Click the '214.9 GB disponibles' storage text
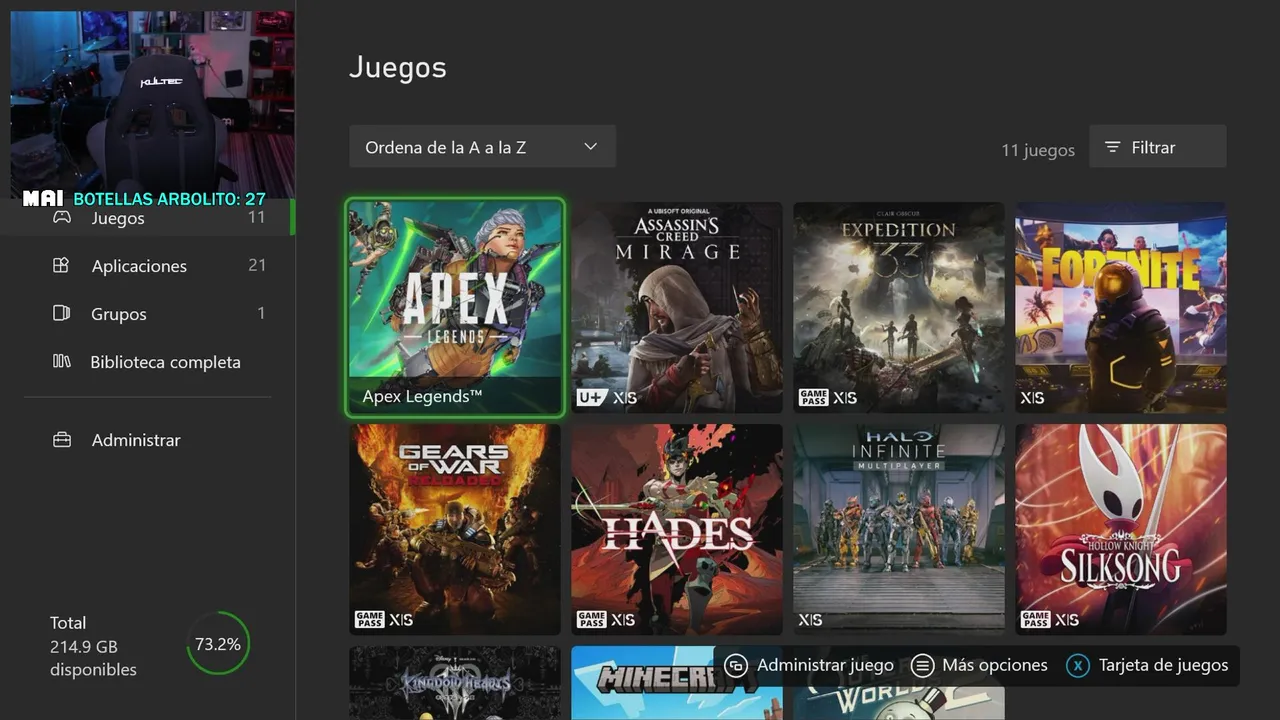This screenshot has width=1280, height=720. (x=93, y=658)
